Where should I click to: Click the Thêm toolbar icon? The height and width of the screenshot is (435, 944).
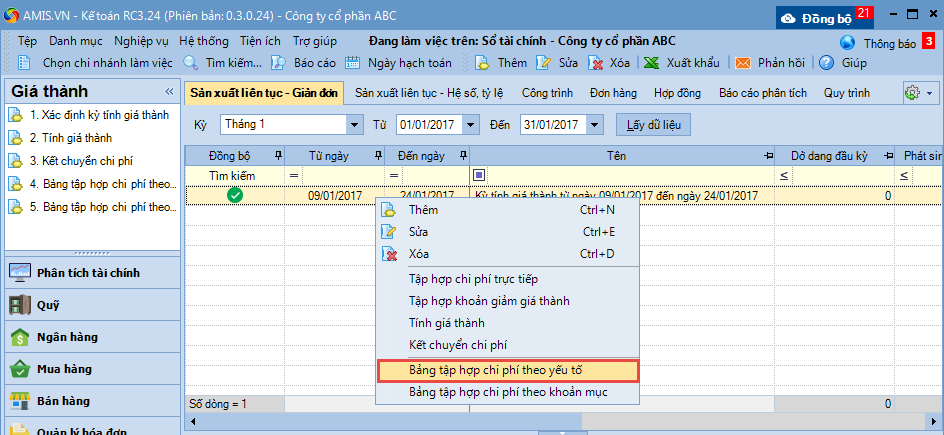483,62
